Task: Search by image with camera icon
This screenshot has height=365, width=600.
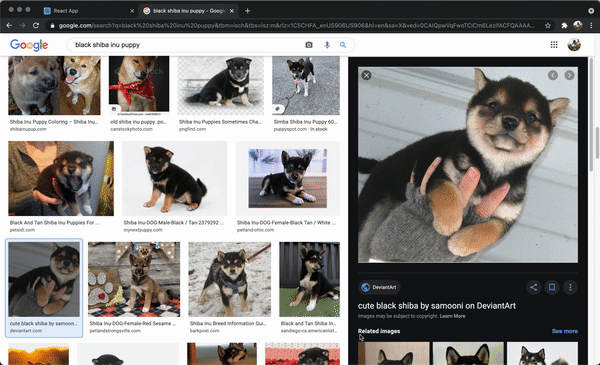Action: coord(309,45)
